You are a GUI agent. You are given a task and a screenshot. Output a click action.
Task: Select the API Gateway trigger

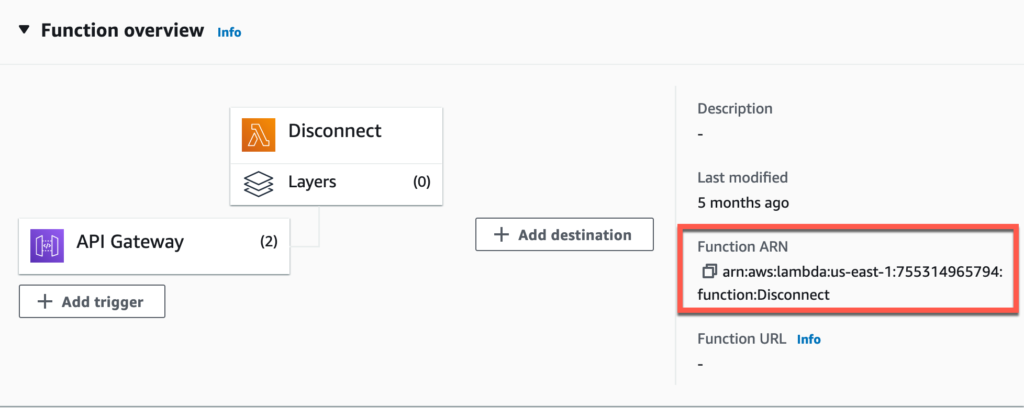point(154,247)
